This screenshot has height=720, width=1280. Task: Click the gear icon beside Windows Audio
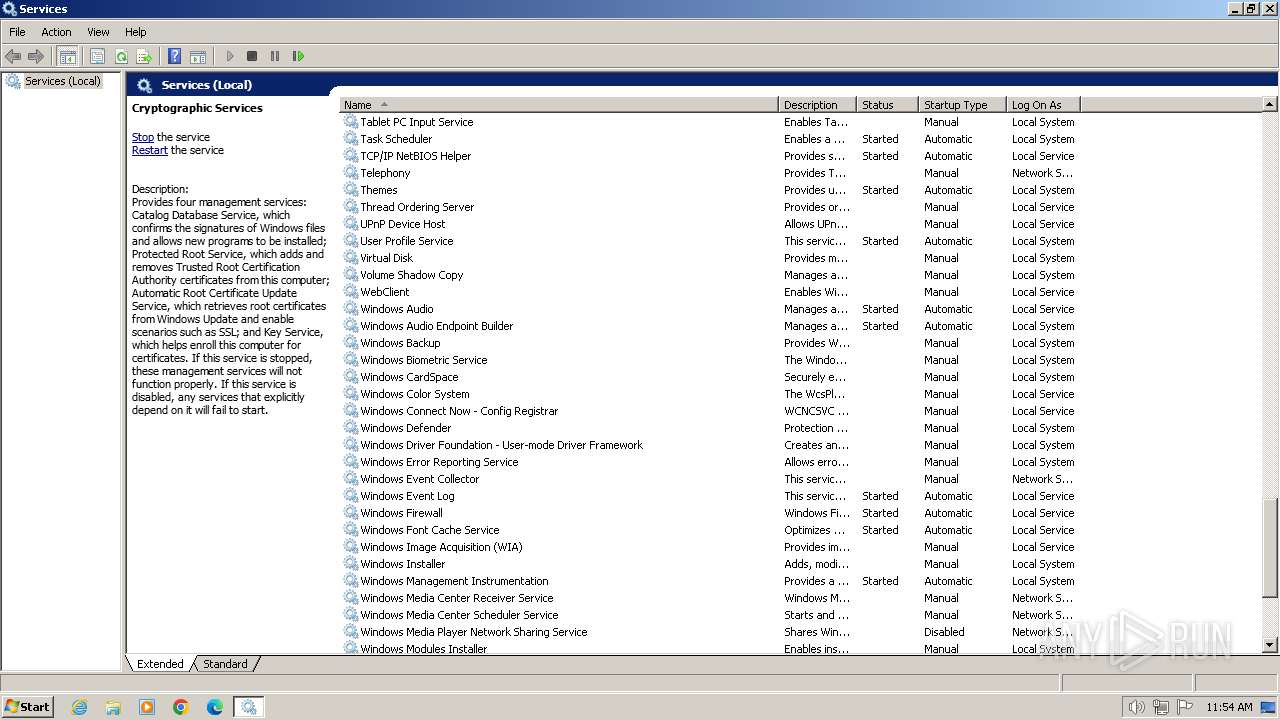[351, 309]
